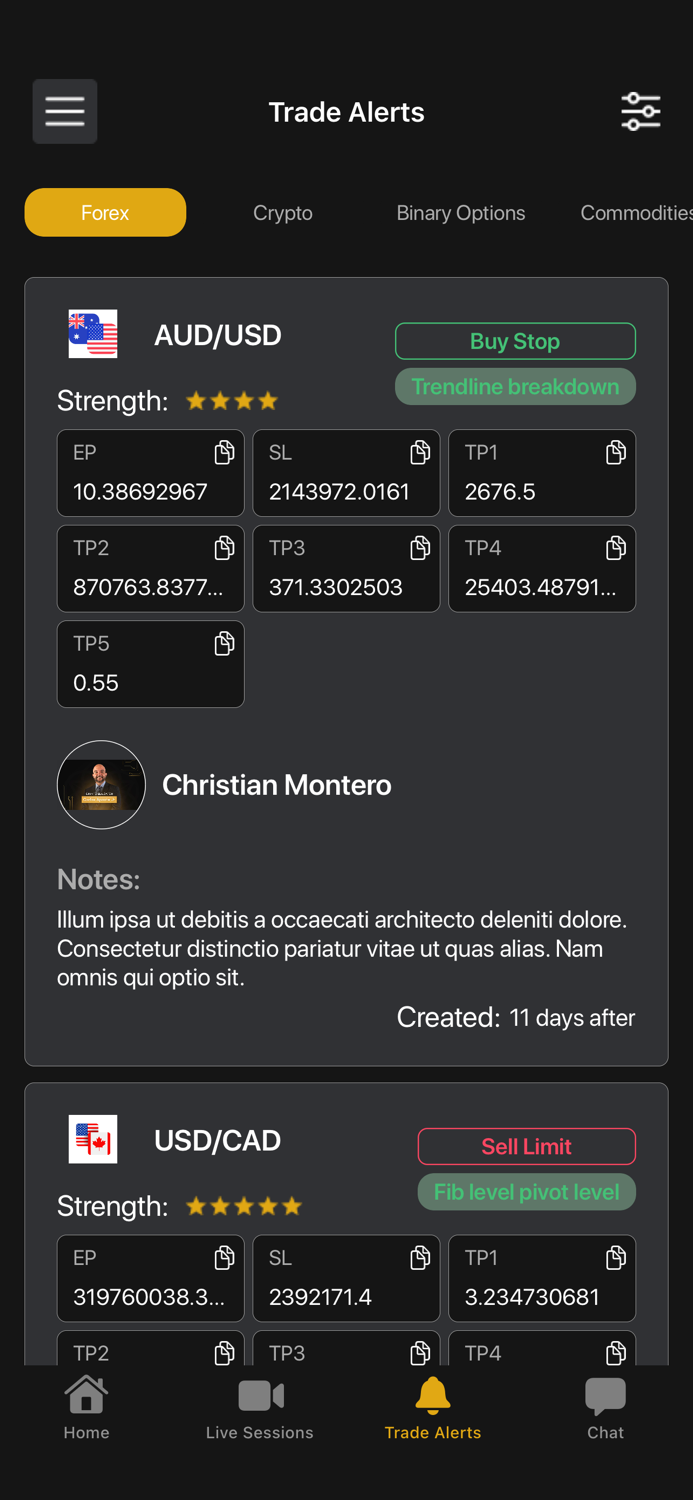Switch to the Crypto tab

tap(283, 213)
